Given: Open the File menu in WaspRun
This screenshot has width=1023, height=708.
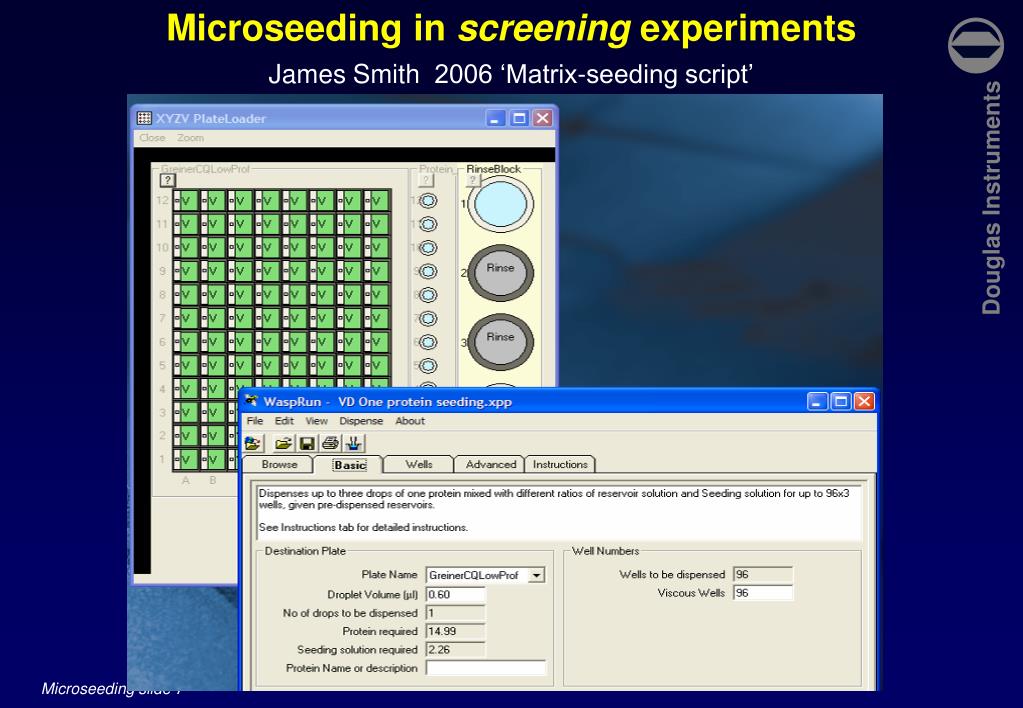Looking at the screenshot, I should (x=254, y=421).
